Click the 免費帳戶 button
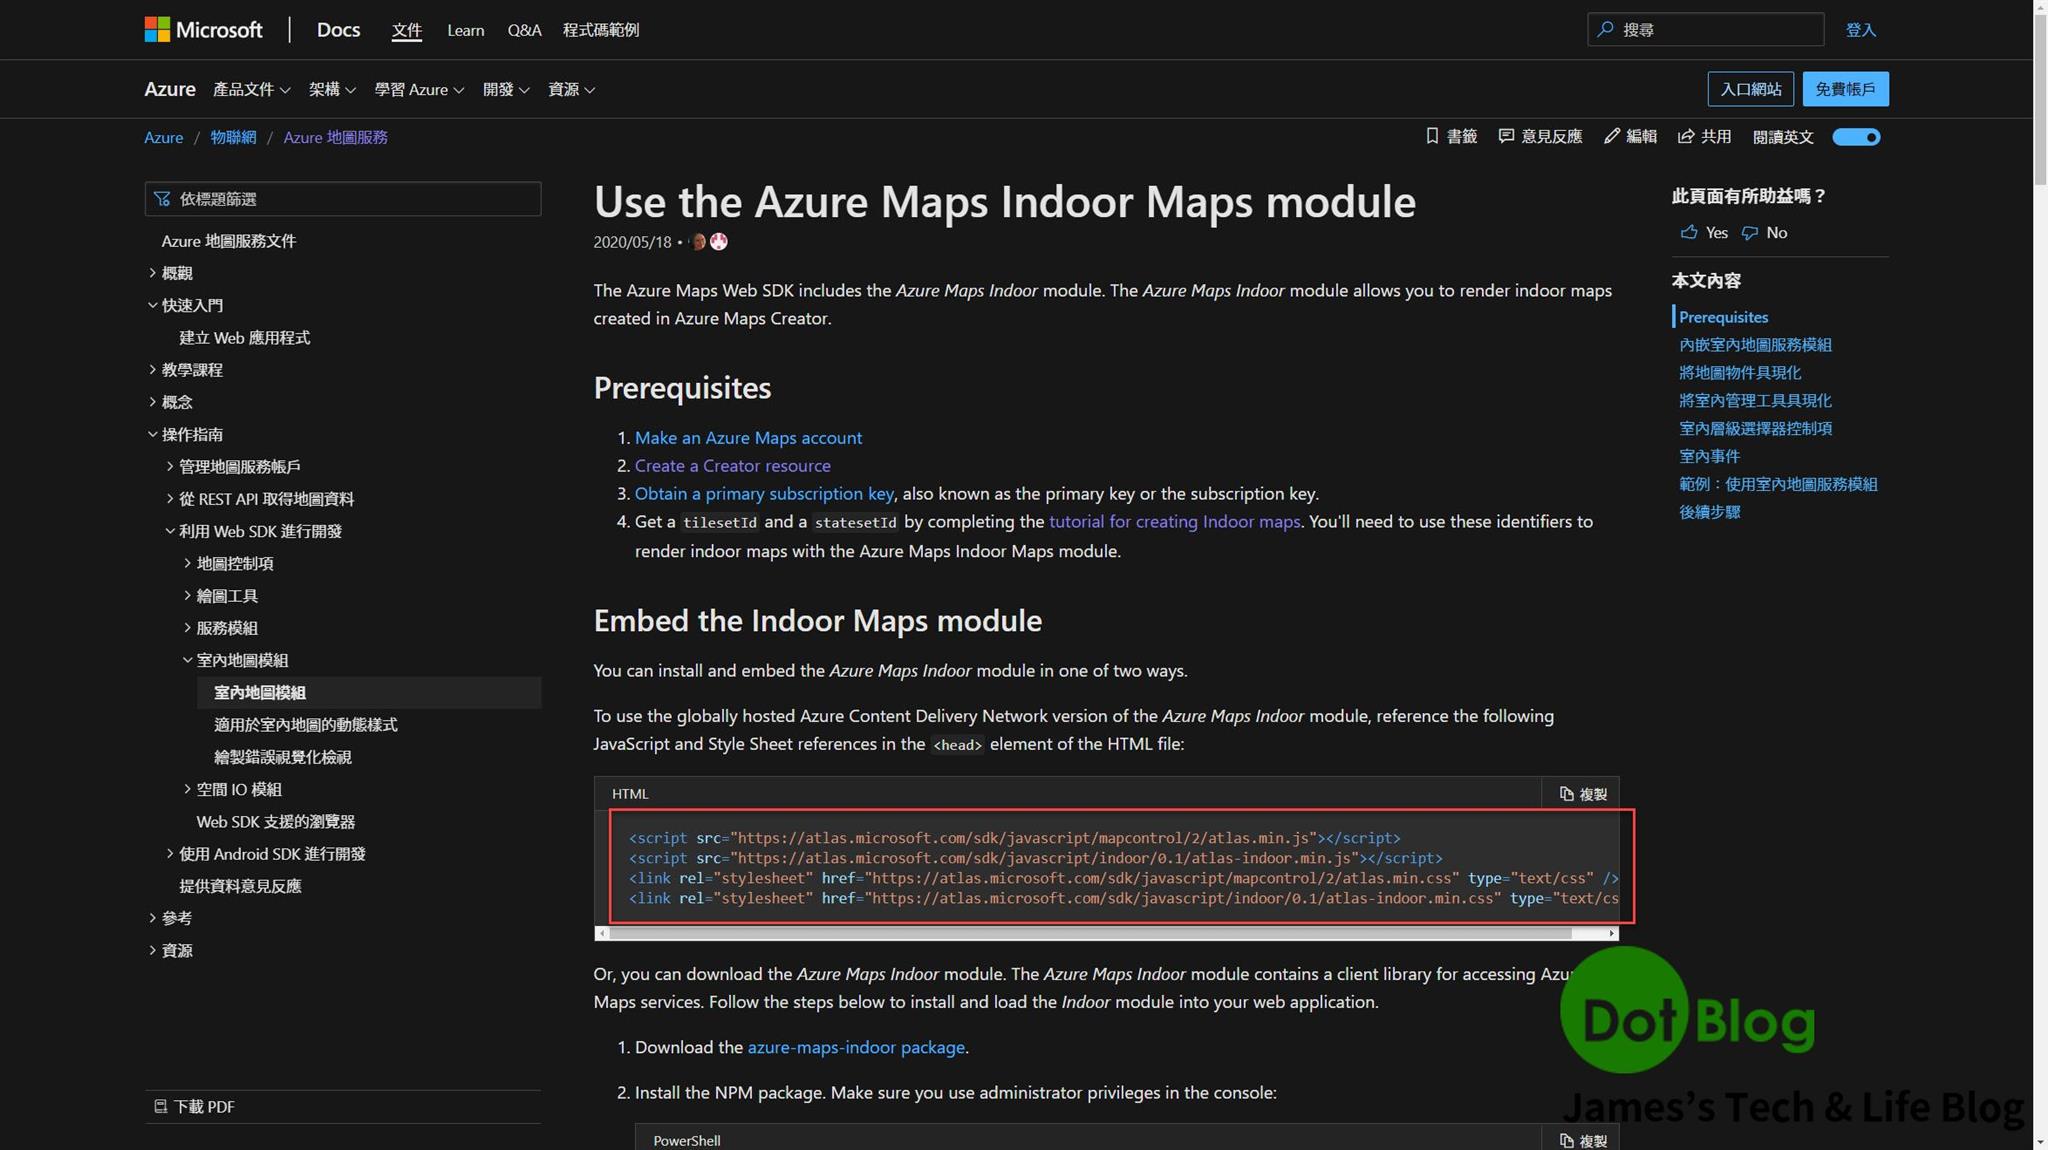The width and height of the screenshot is (2048, 1150). tap(1845, 88)
